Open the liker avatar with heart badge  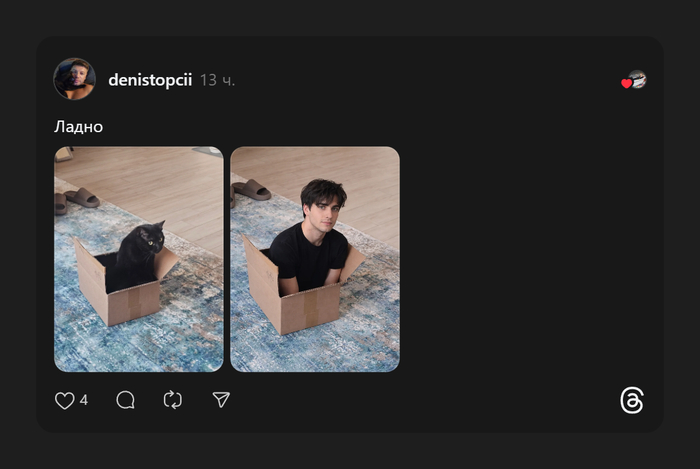coord(635,80)
